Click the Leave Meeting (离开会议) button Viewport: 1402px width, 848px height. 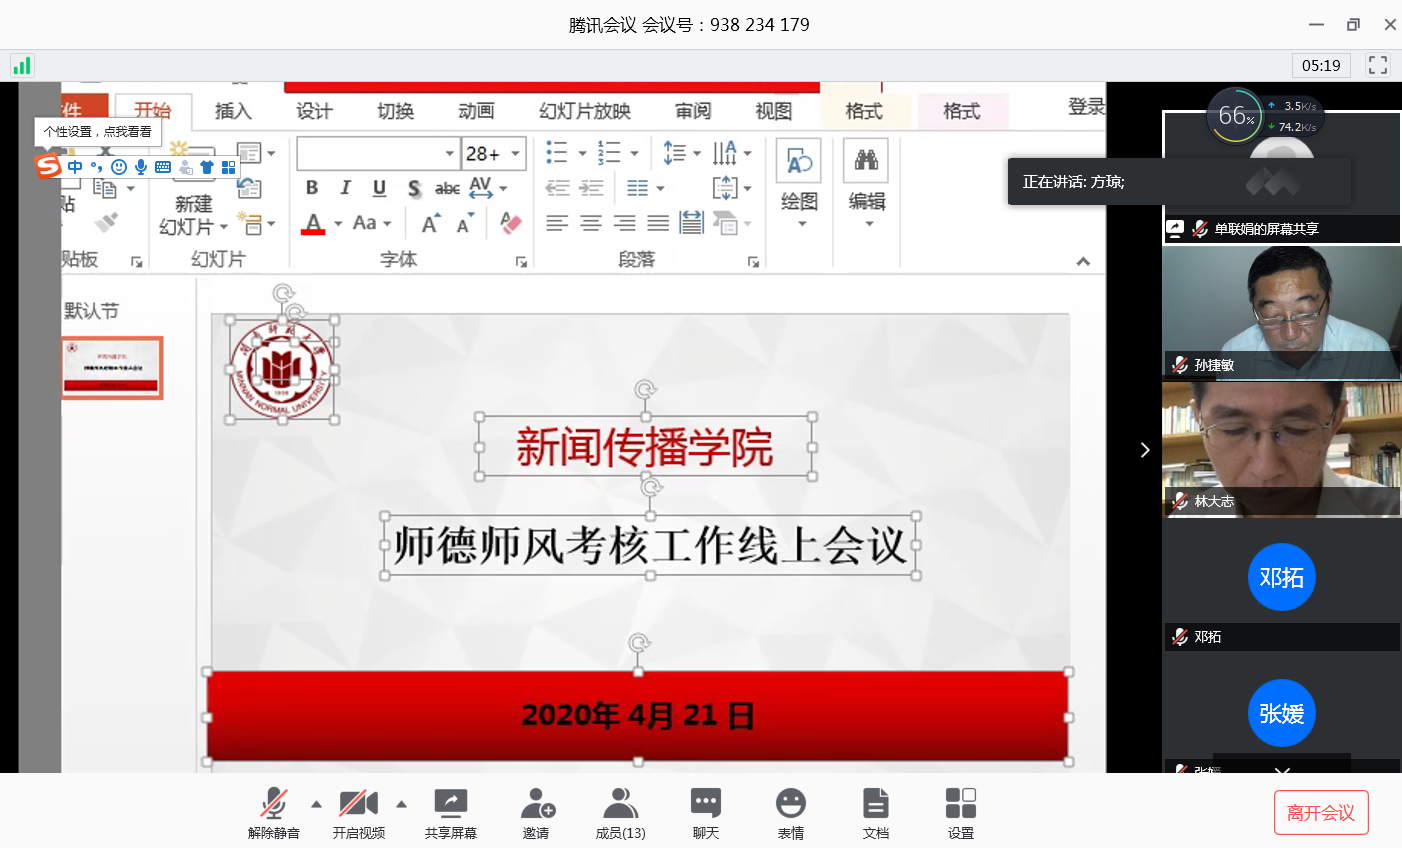click(x=1320, y=813)
